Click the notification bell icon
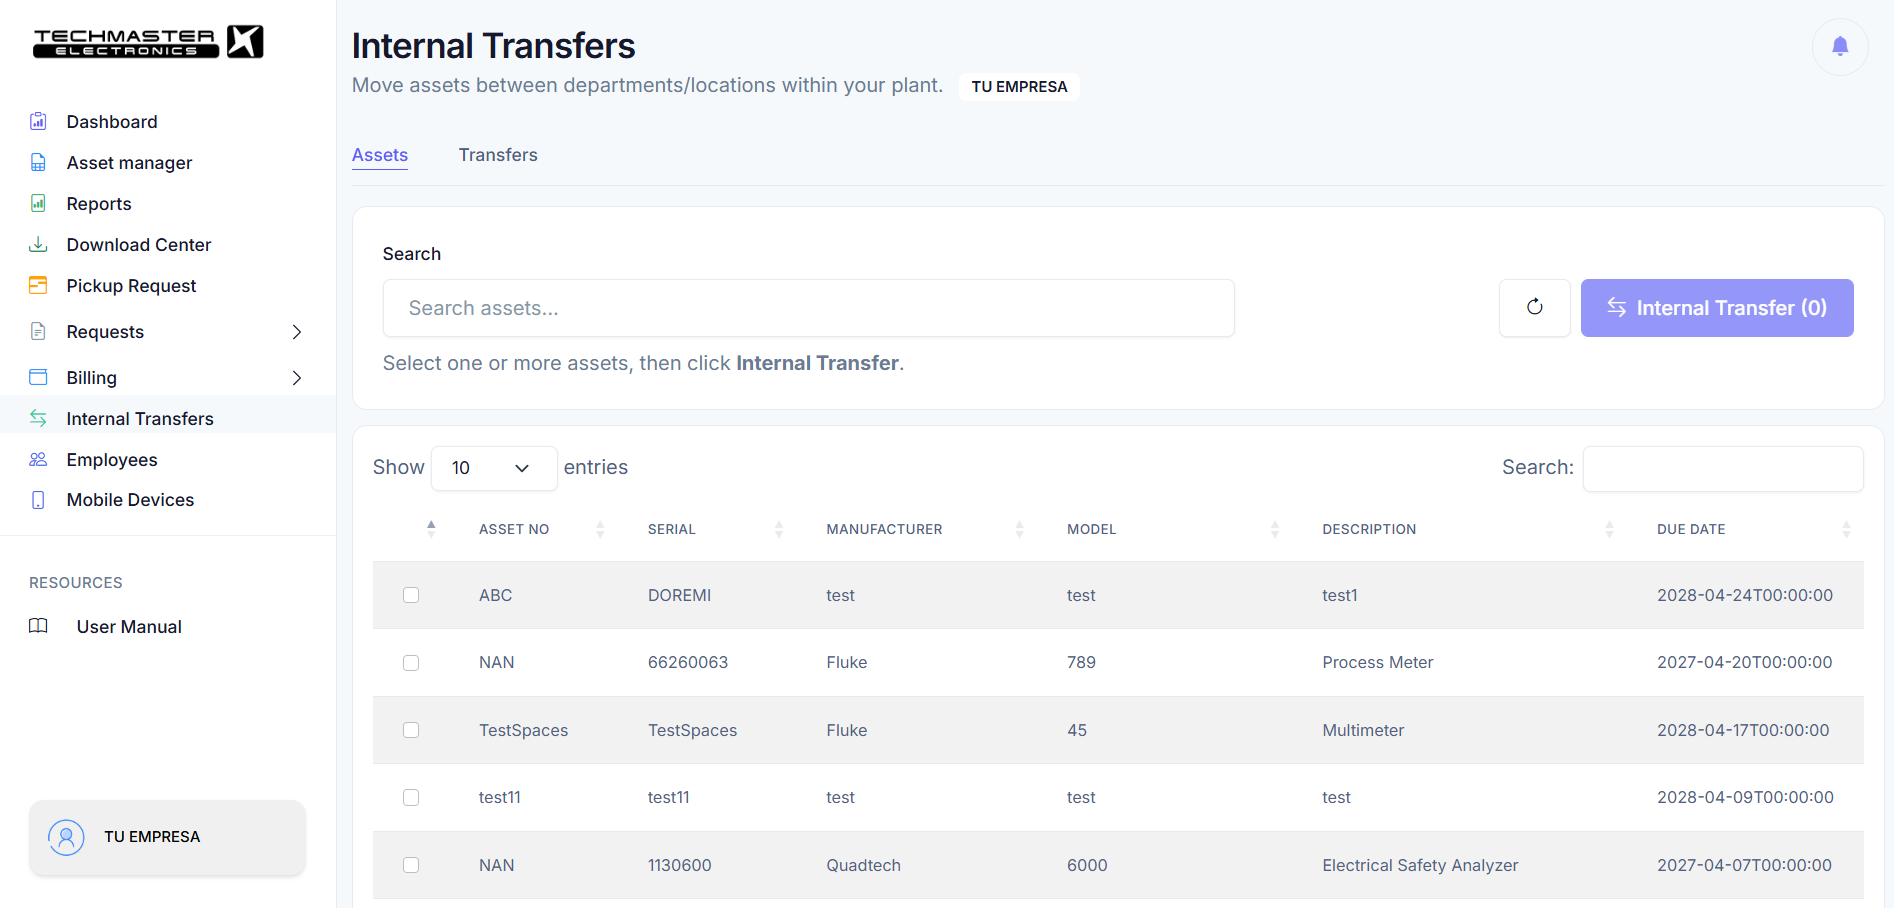The width and height of the screenshot is (1894, 908). [1840, 46]
